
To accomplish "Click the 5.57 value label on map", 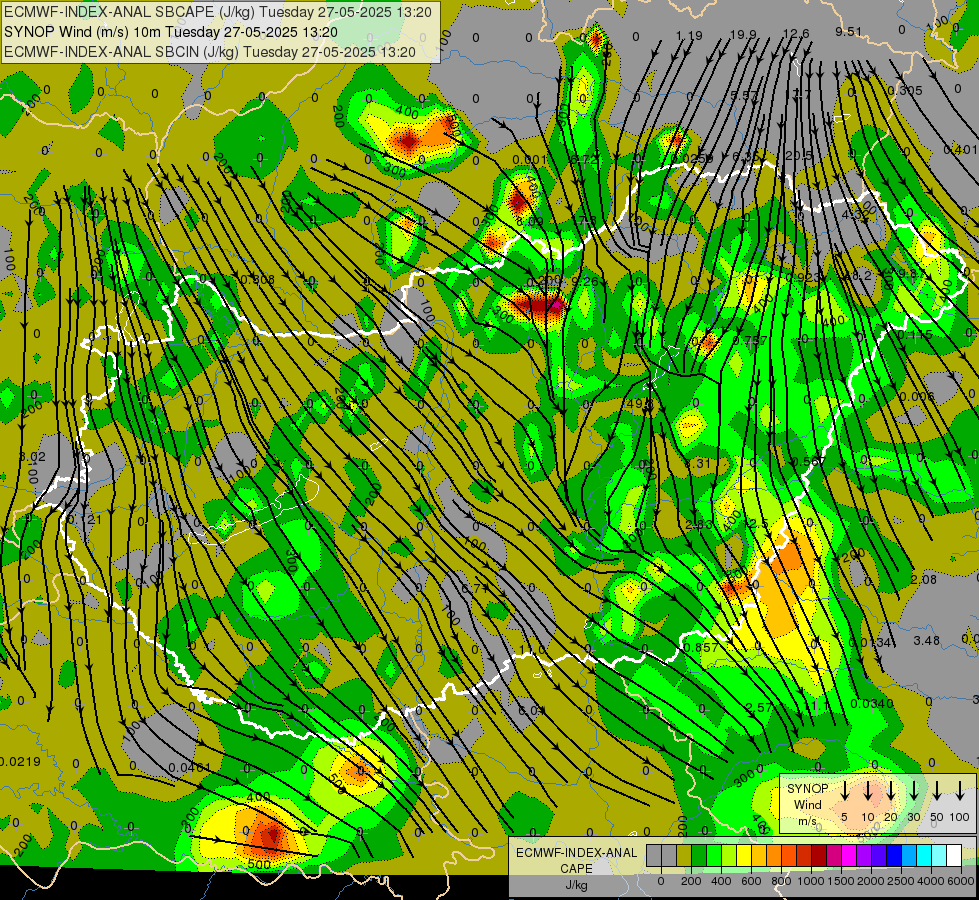I will [744, 96].
